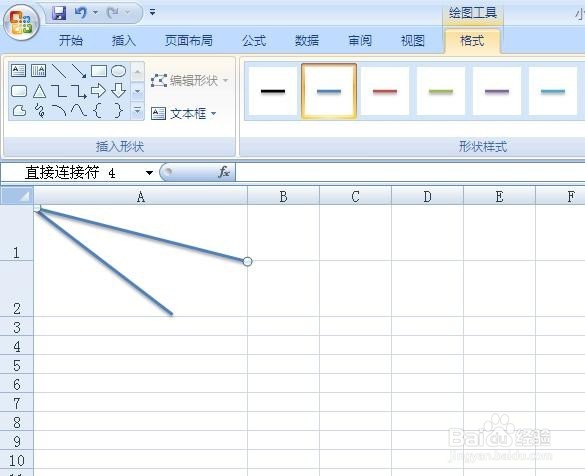
Task: Select column A header
Action: pos(141,196)
